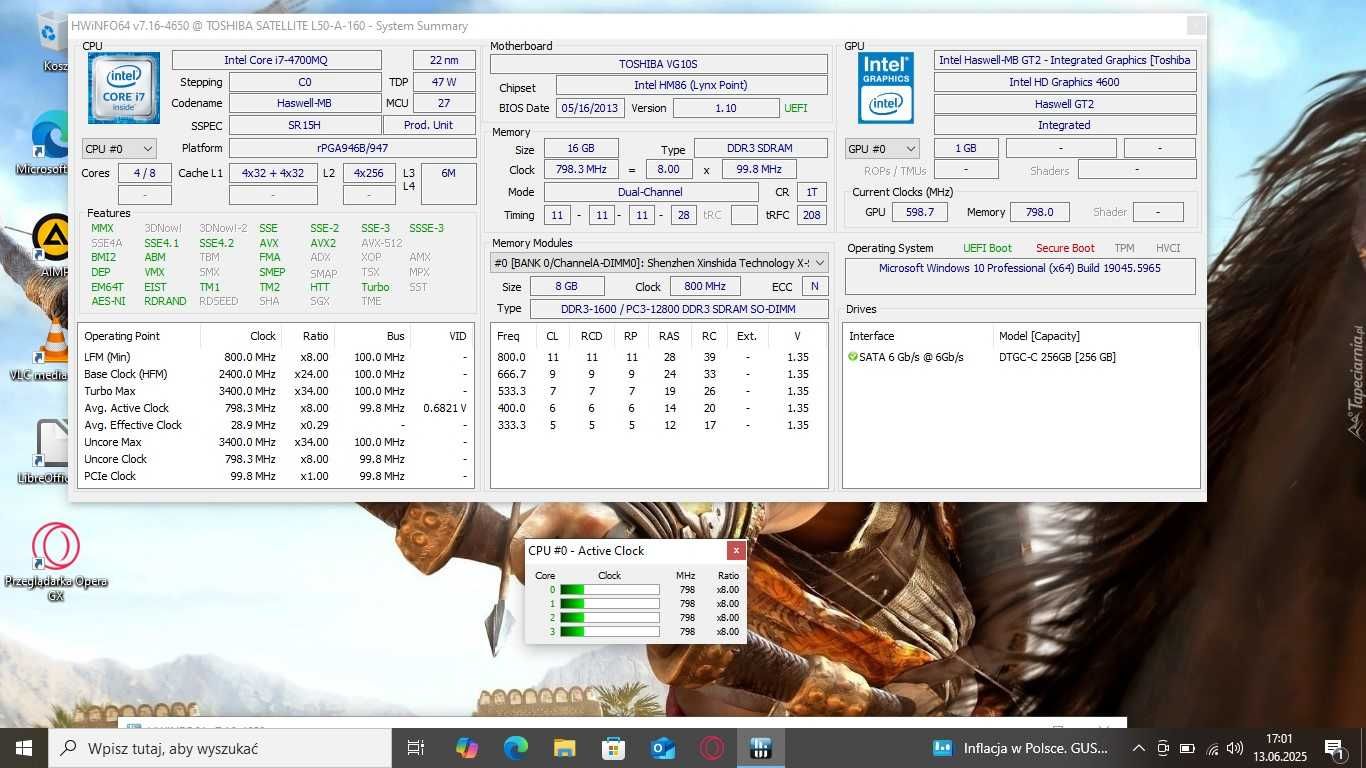Click the Secure Boot label

pos(1065,248)
